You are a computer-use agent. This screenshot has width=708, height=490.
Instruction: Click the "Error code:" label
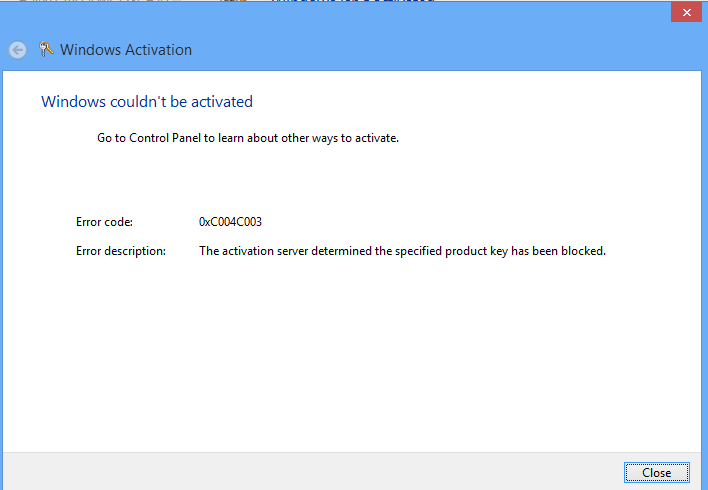[x=104, y=221]
